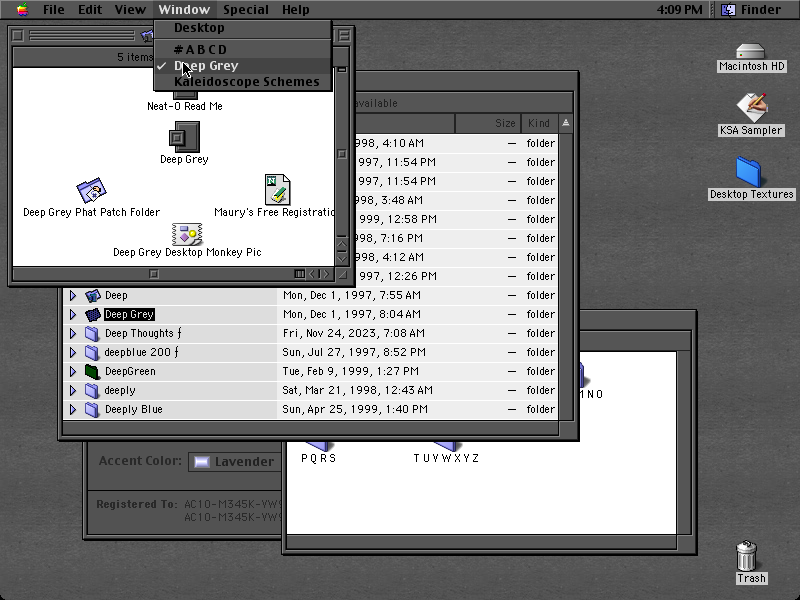Expand the Deep folder disclosure triangle
The height and width of the screenshot is (600, 800).
point(72,295)
